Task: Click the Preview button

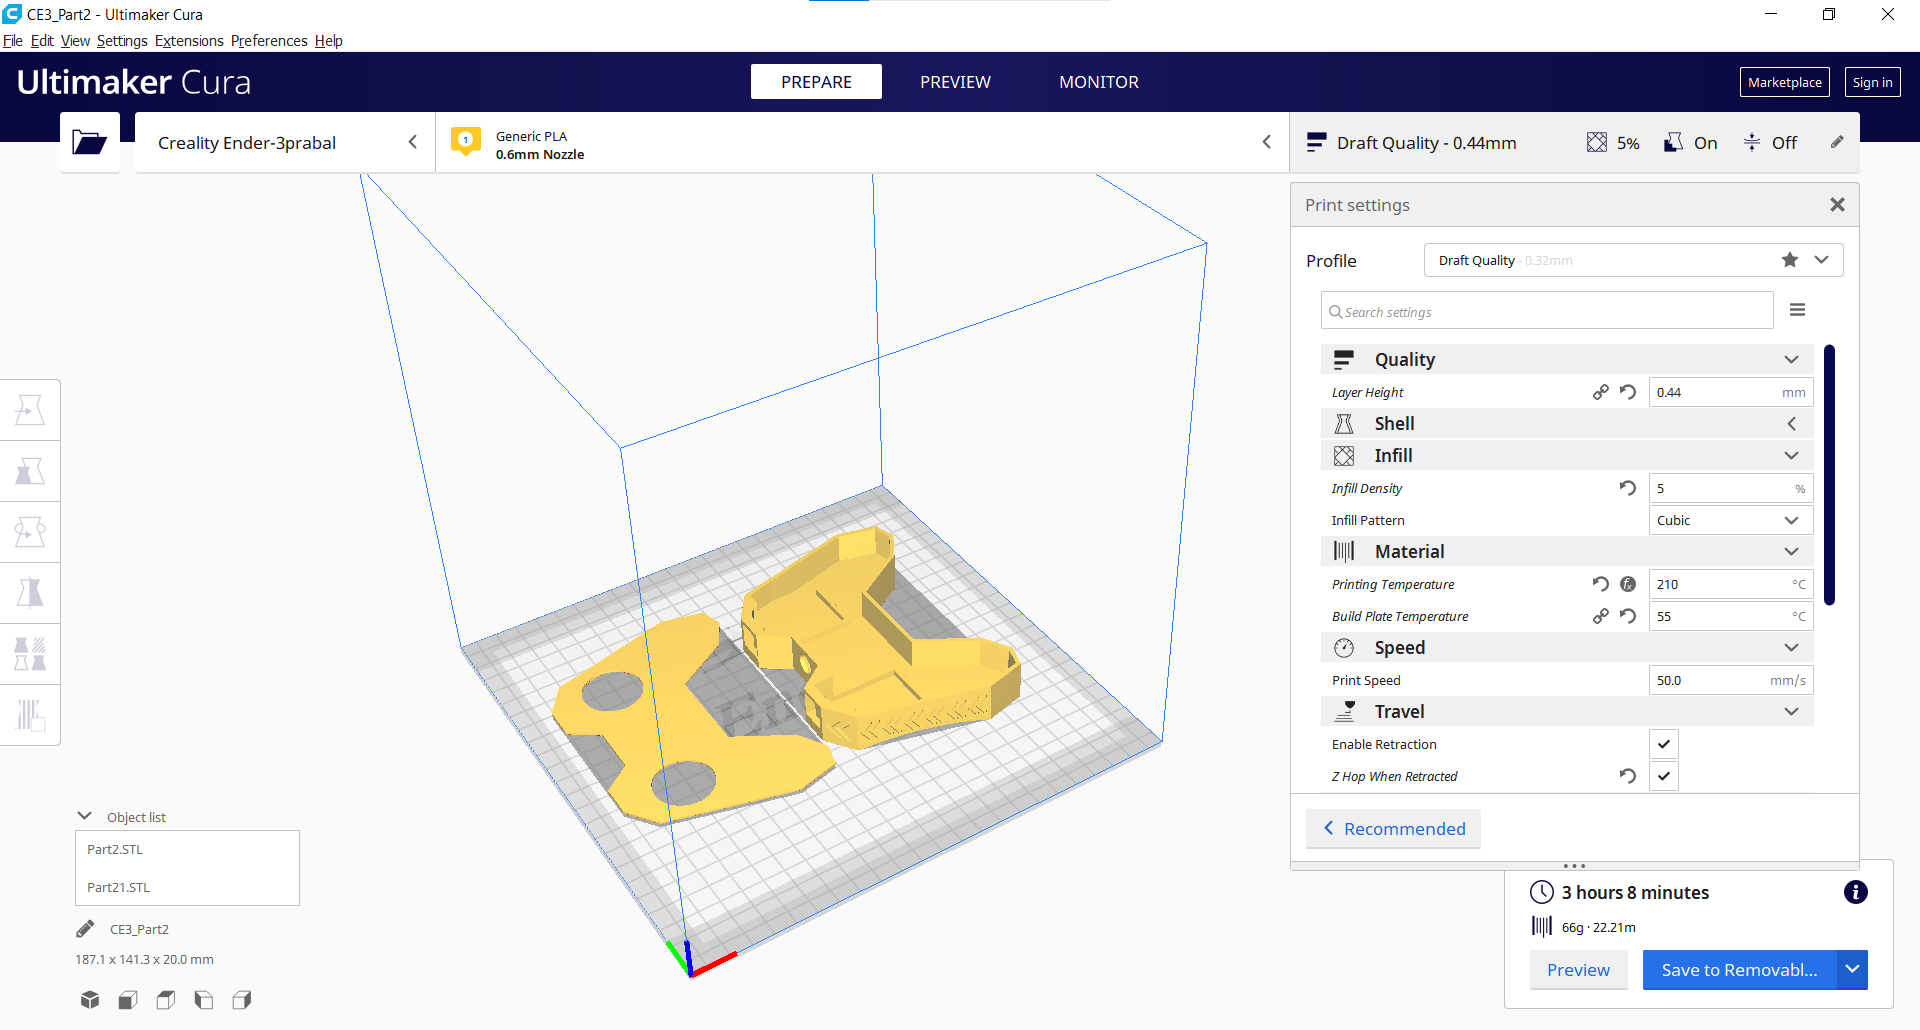Action: pyautogui.click(x=1578, y=969)
